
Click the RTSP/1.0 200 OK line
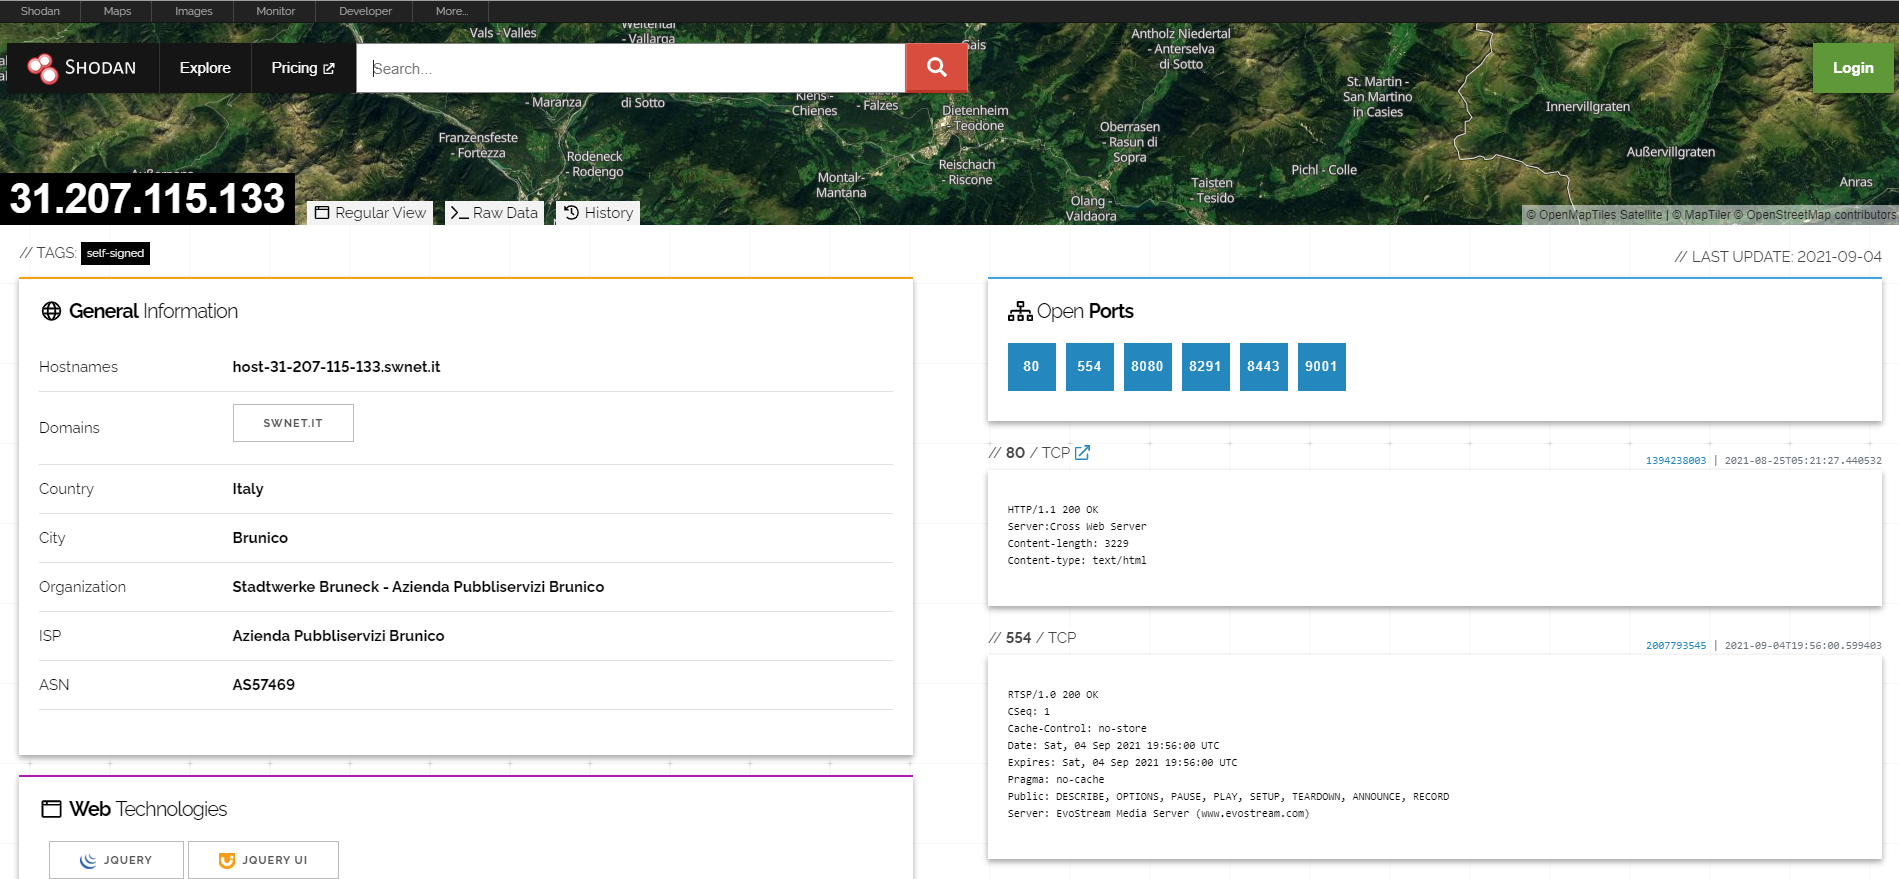[x=1053, y=695]
